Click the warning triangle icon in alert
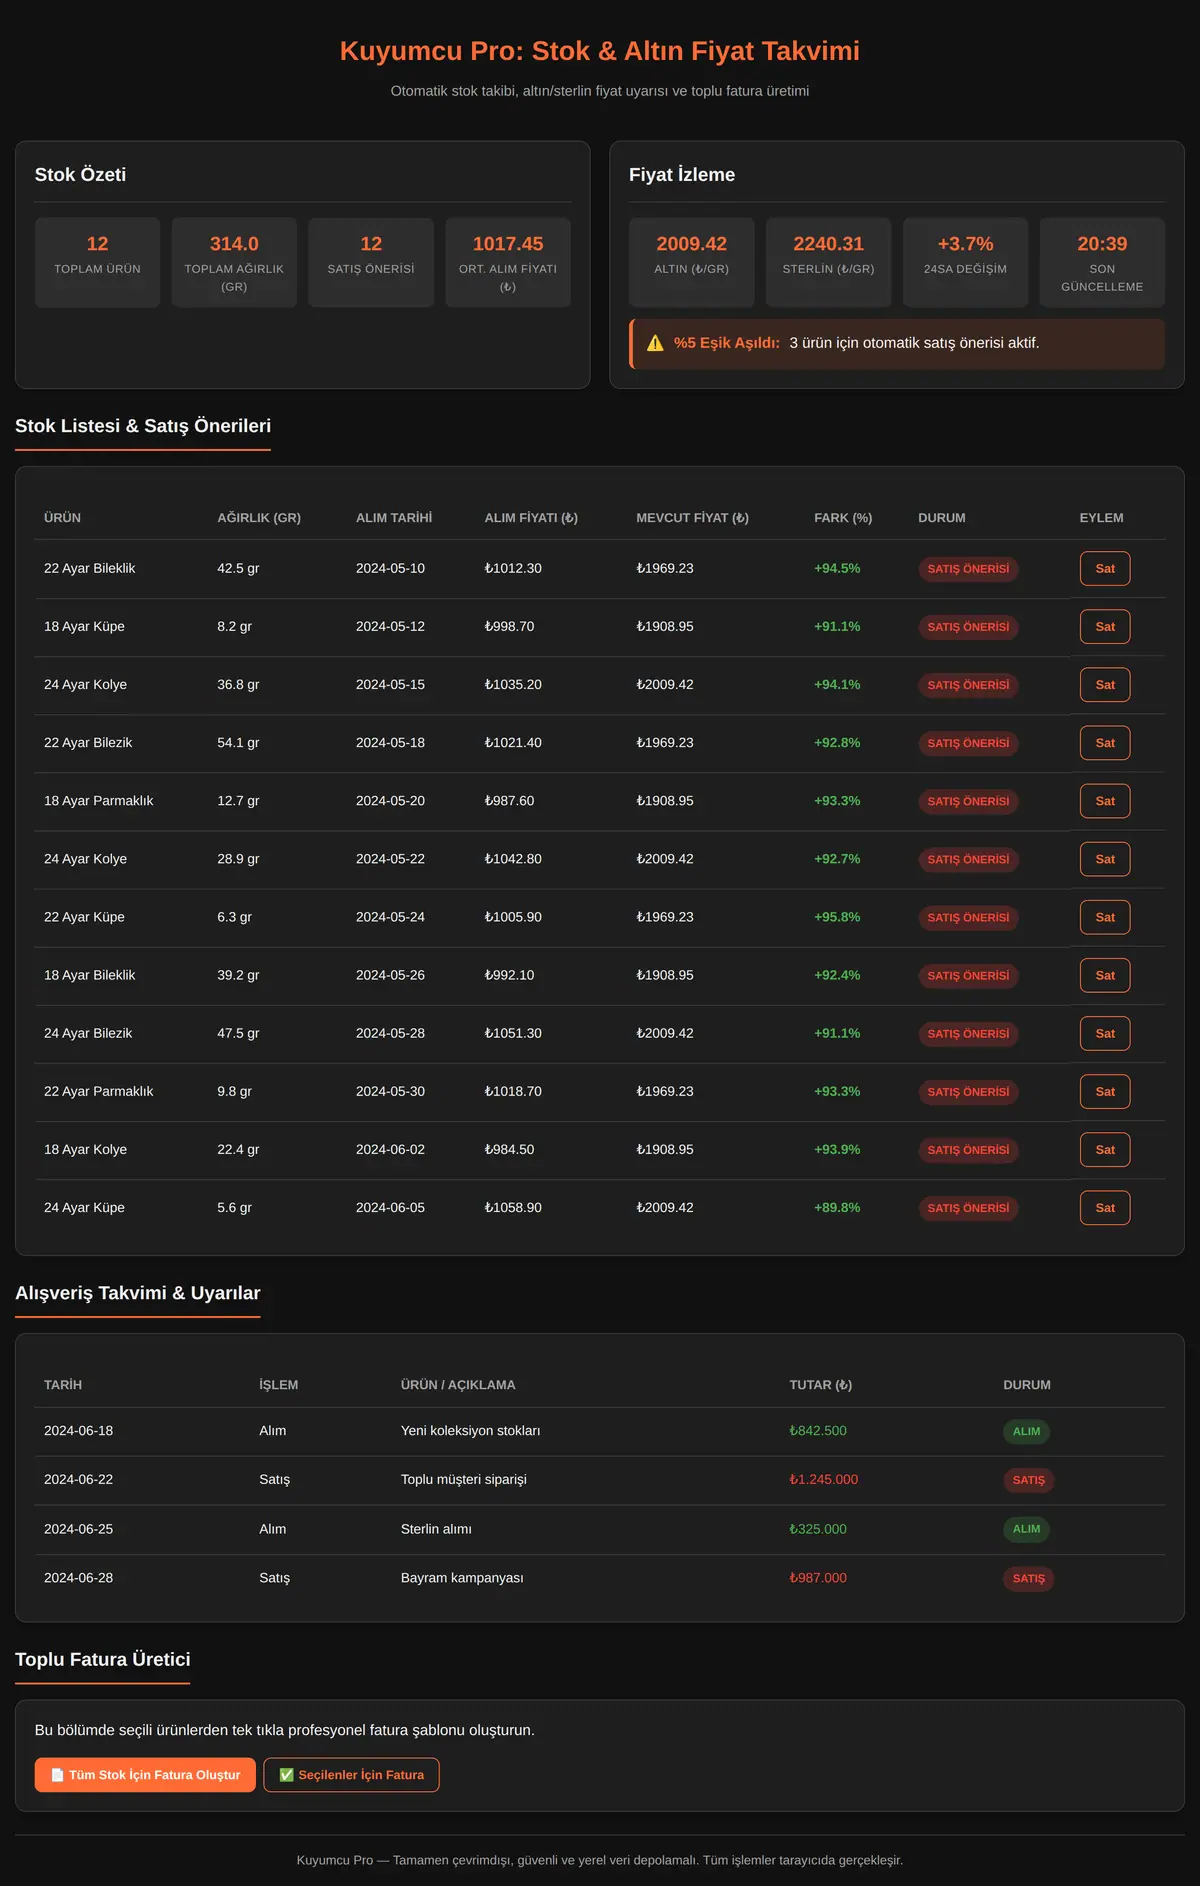This screenshot has width=1200, height=1886. pyautogui.click(x=655, y=343)
